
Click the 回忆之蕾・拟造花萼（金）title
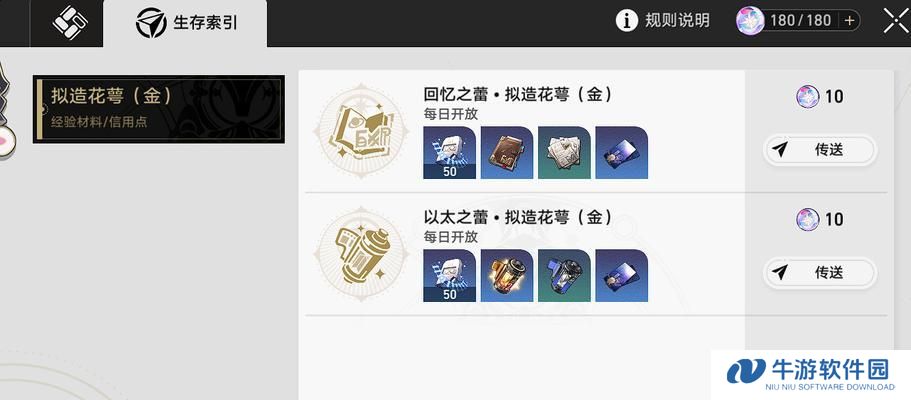[518, 94]
